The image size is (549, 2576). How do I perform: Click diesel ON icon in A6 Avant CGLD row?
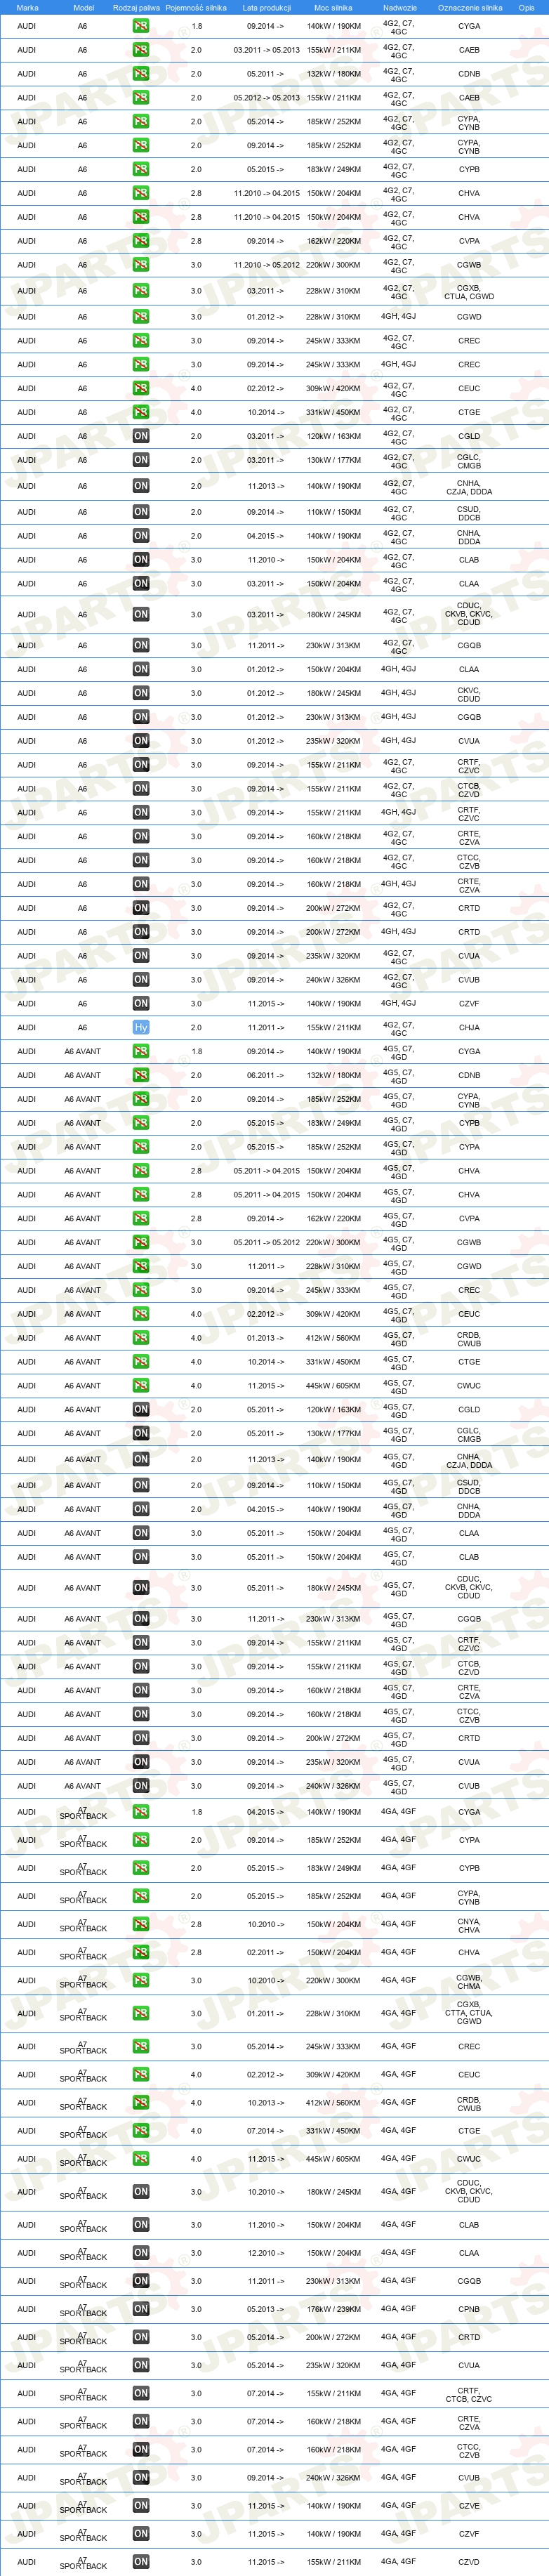coord(141,1410)
